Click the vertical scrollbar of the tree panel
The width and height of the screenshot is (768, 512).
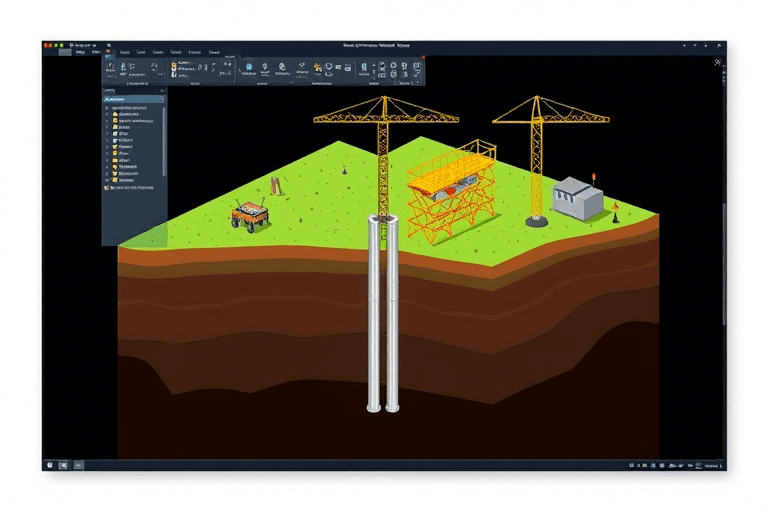(164, 140)
